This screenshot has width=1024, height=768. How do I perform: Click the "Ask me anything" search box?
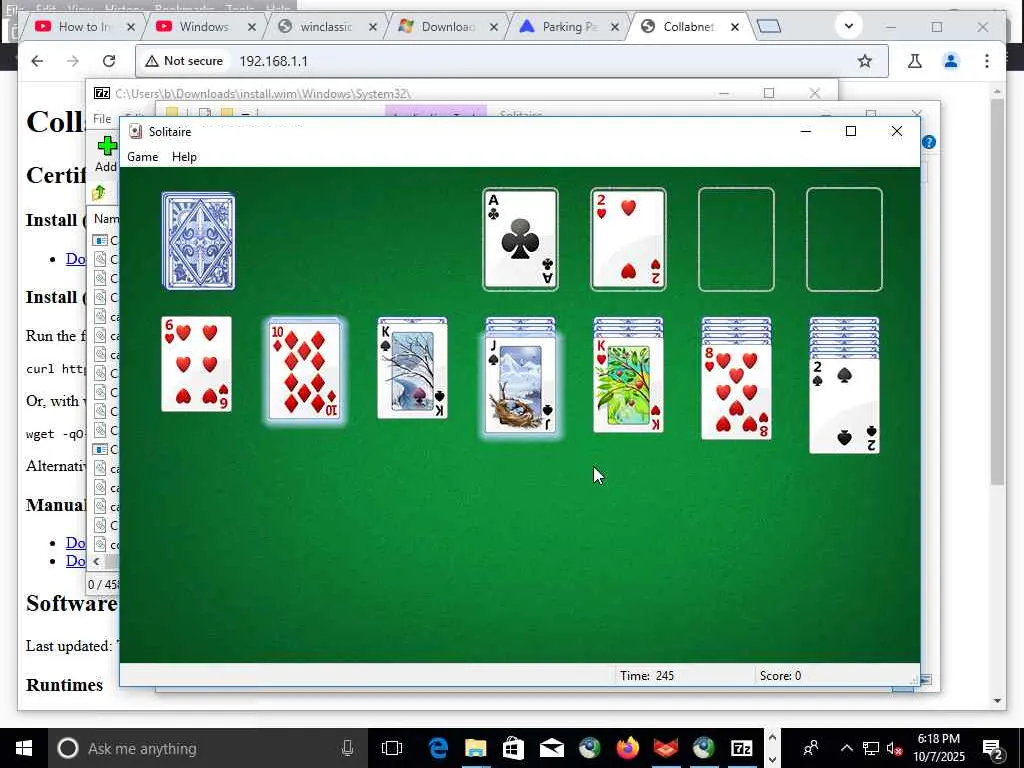208,748
